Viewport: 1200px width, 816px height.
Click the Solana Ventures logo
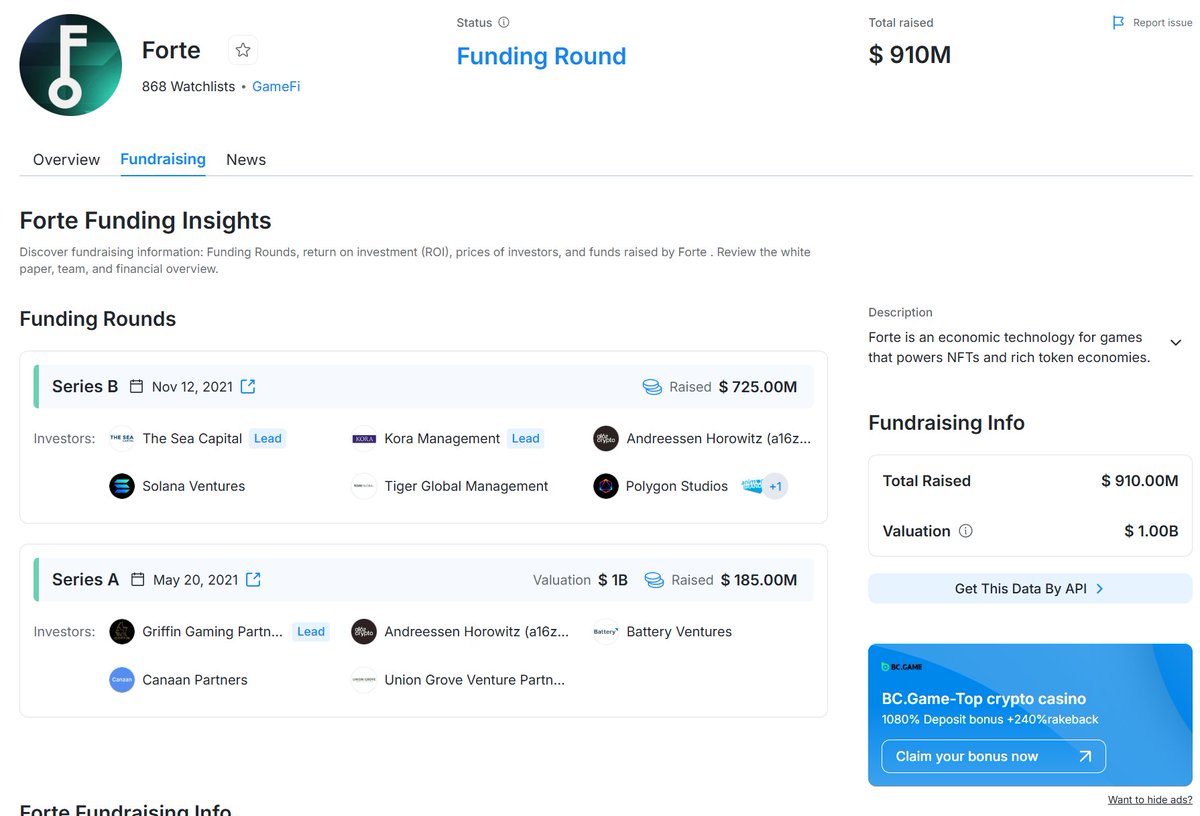click(122, 486)
